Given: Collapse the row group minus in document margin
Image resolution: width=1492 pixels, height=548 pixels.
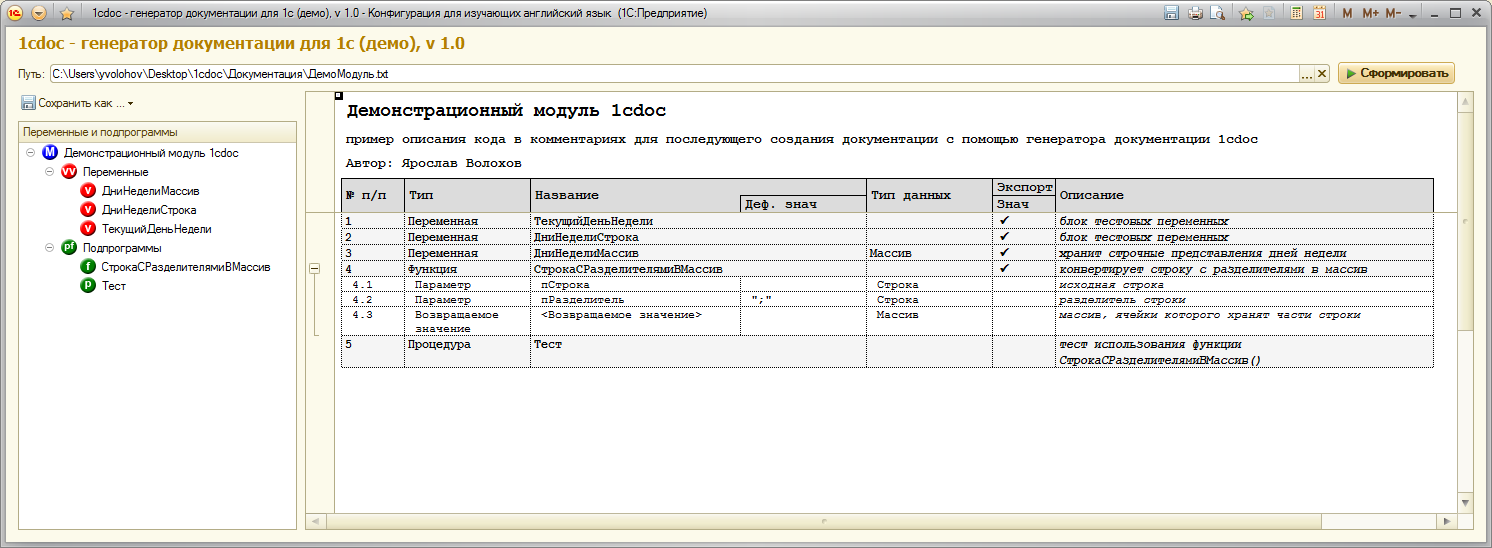Looking at the screenshot, I should [314, 269].
